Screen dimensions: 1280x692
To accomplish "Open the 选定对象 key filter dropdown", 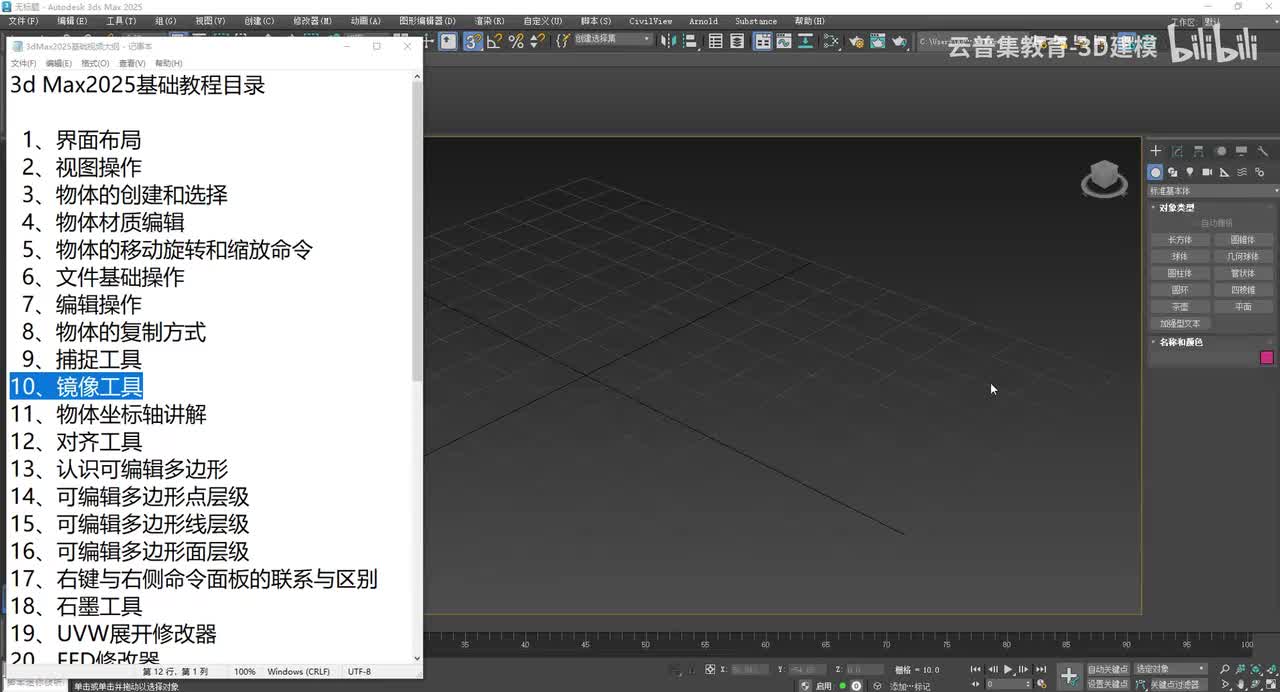I will point(1171,669).
